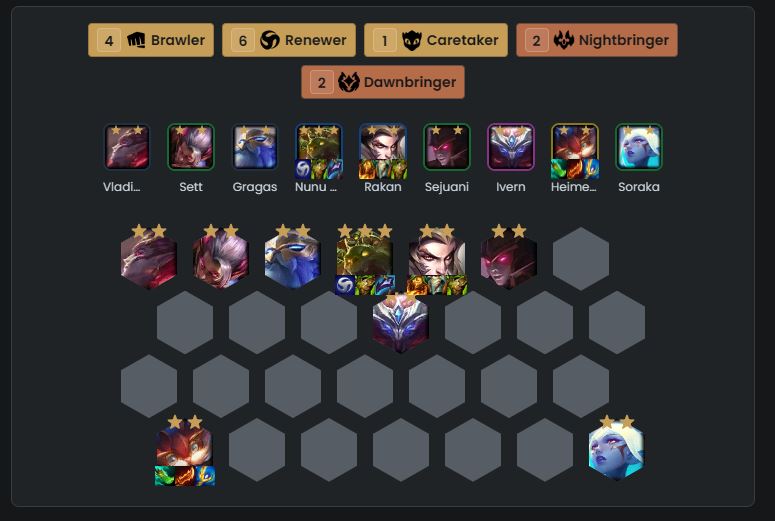Click the Dawnbringer trait badge
This screenshot has width=775, height=521.
click(383, 82)
